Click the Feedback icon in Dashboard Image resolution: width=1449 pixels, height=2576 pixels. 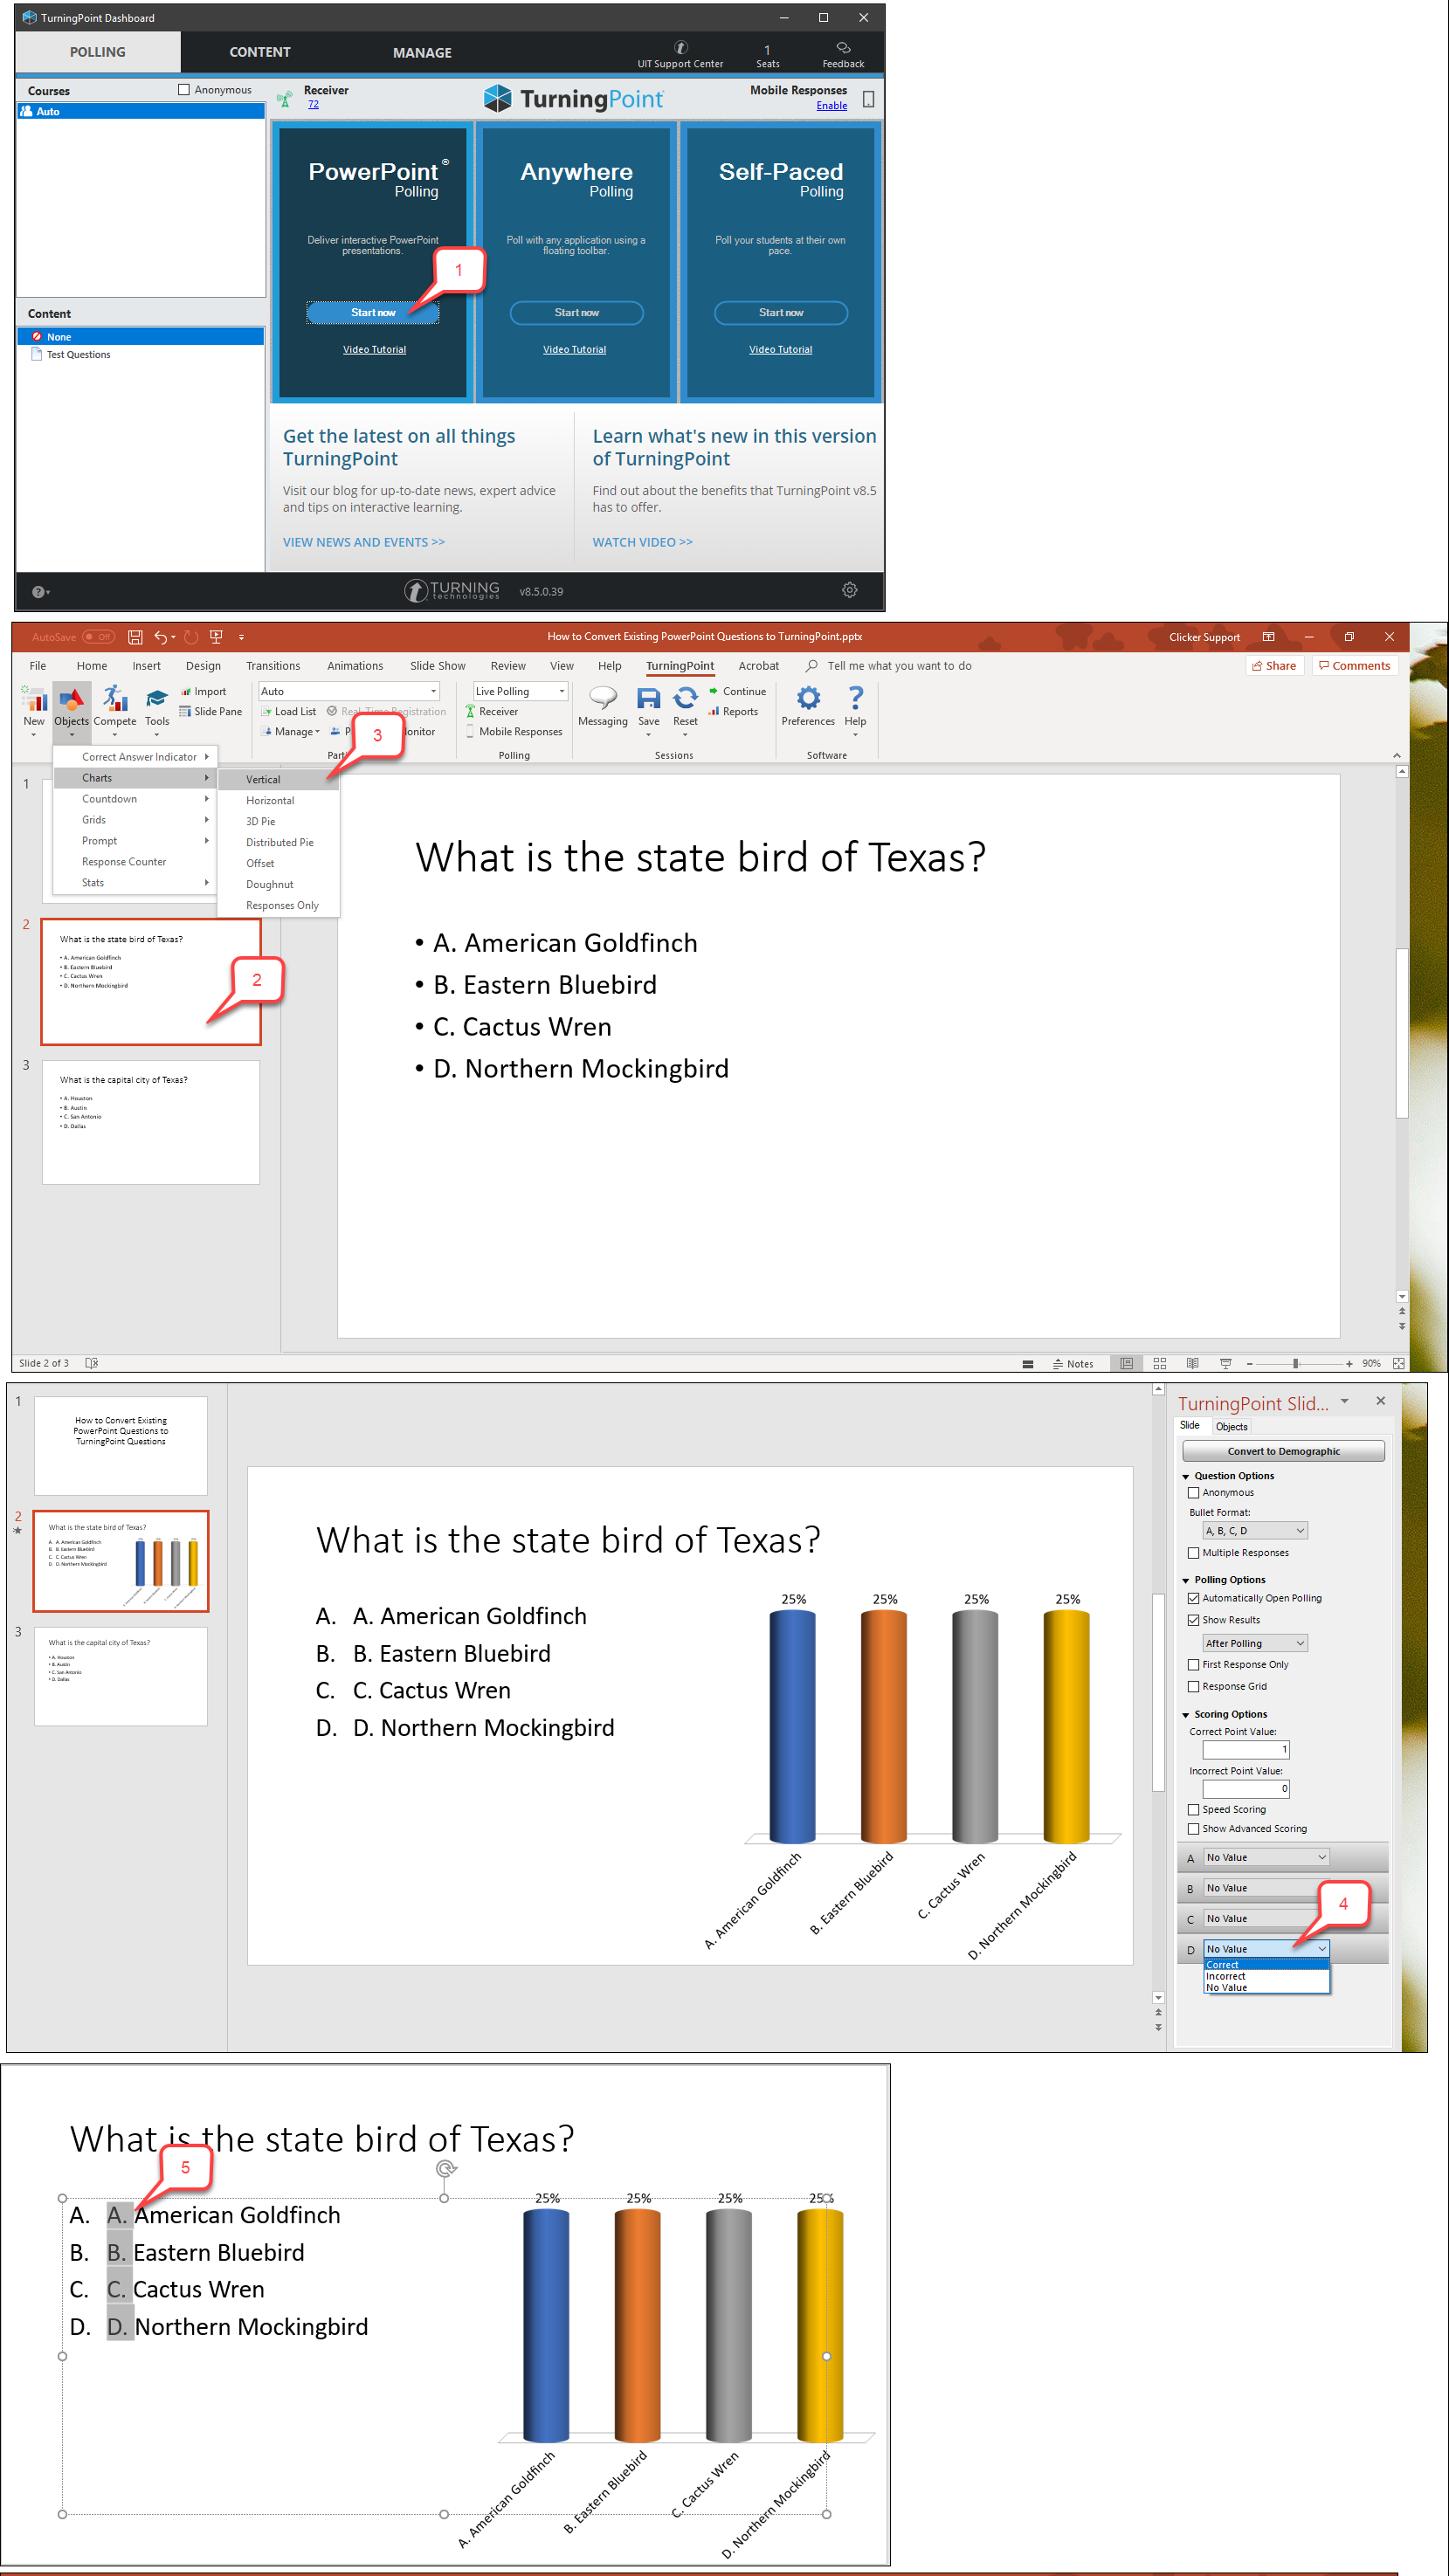[x=843, y=55]
